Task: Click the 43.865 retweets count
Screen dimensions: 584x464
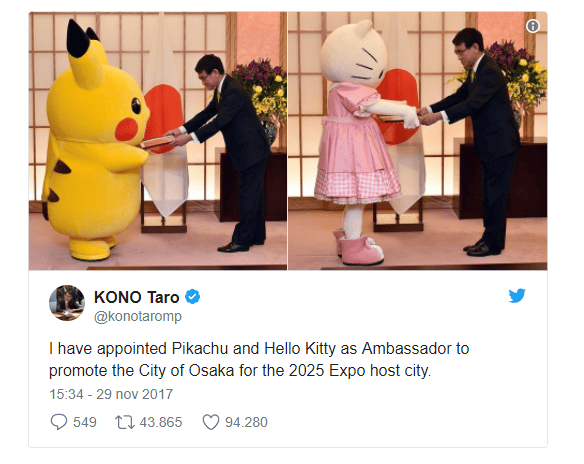Action: tap(161, 422)
